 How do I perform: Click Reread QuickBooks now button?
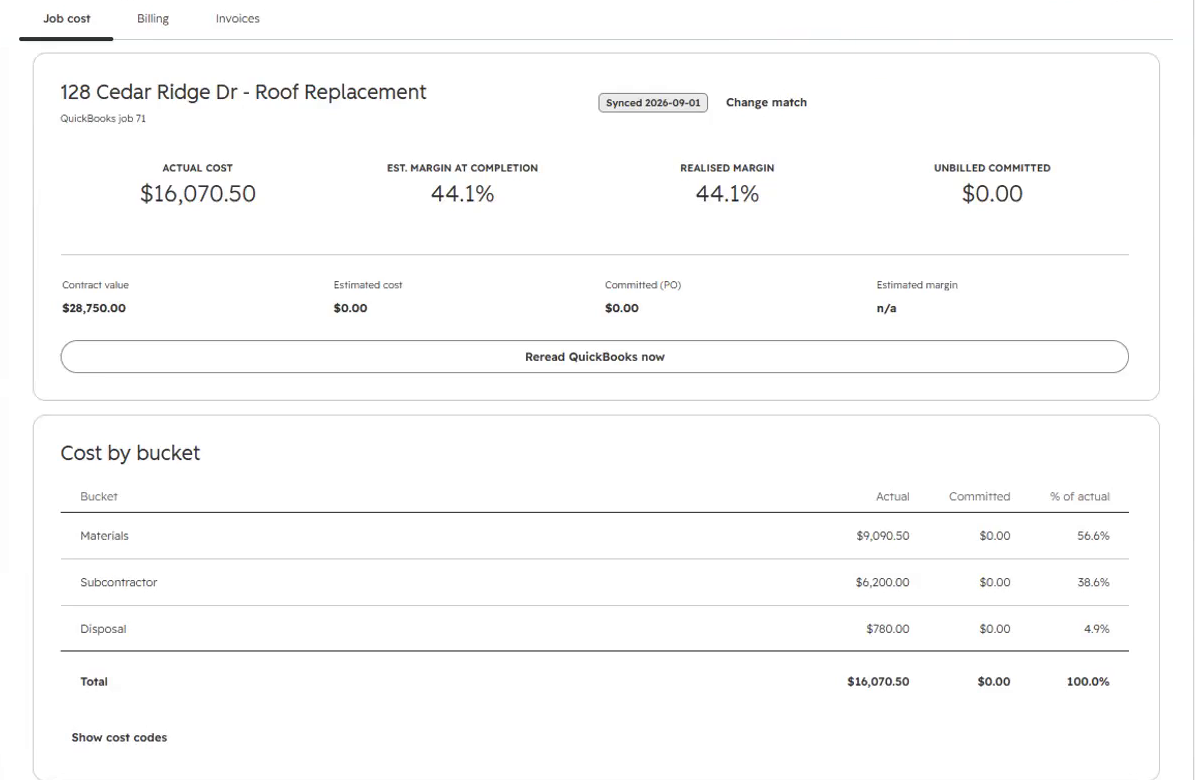594,357
